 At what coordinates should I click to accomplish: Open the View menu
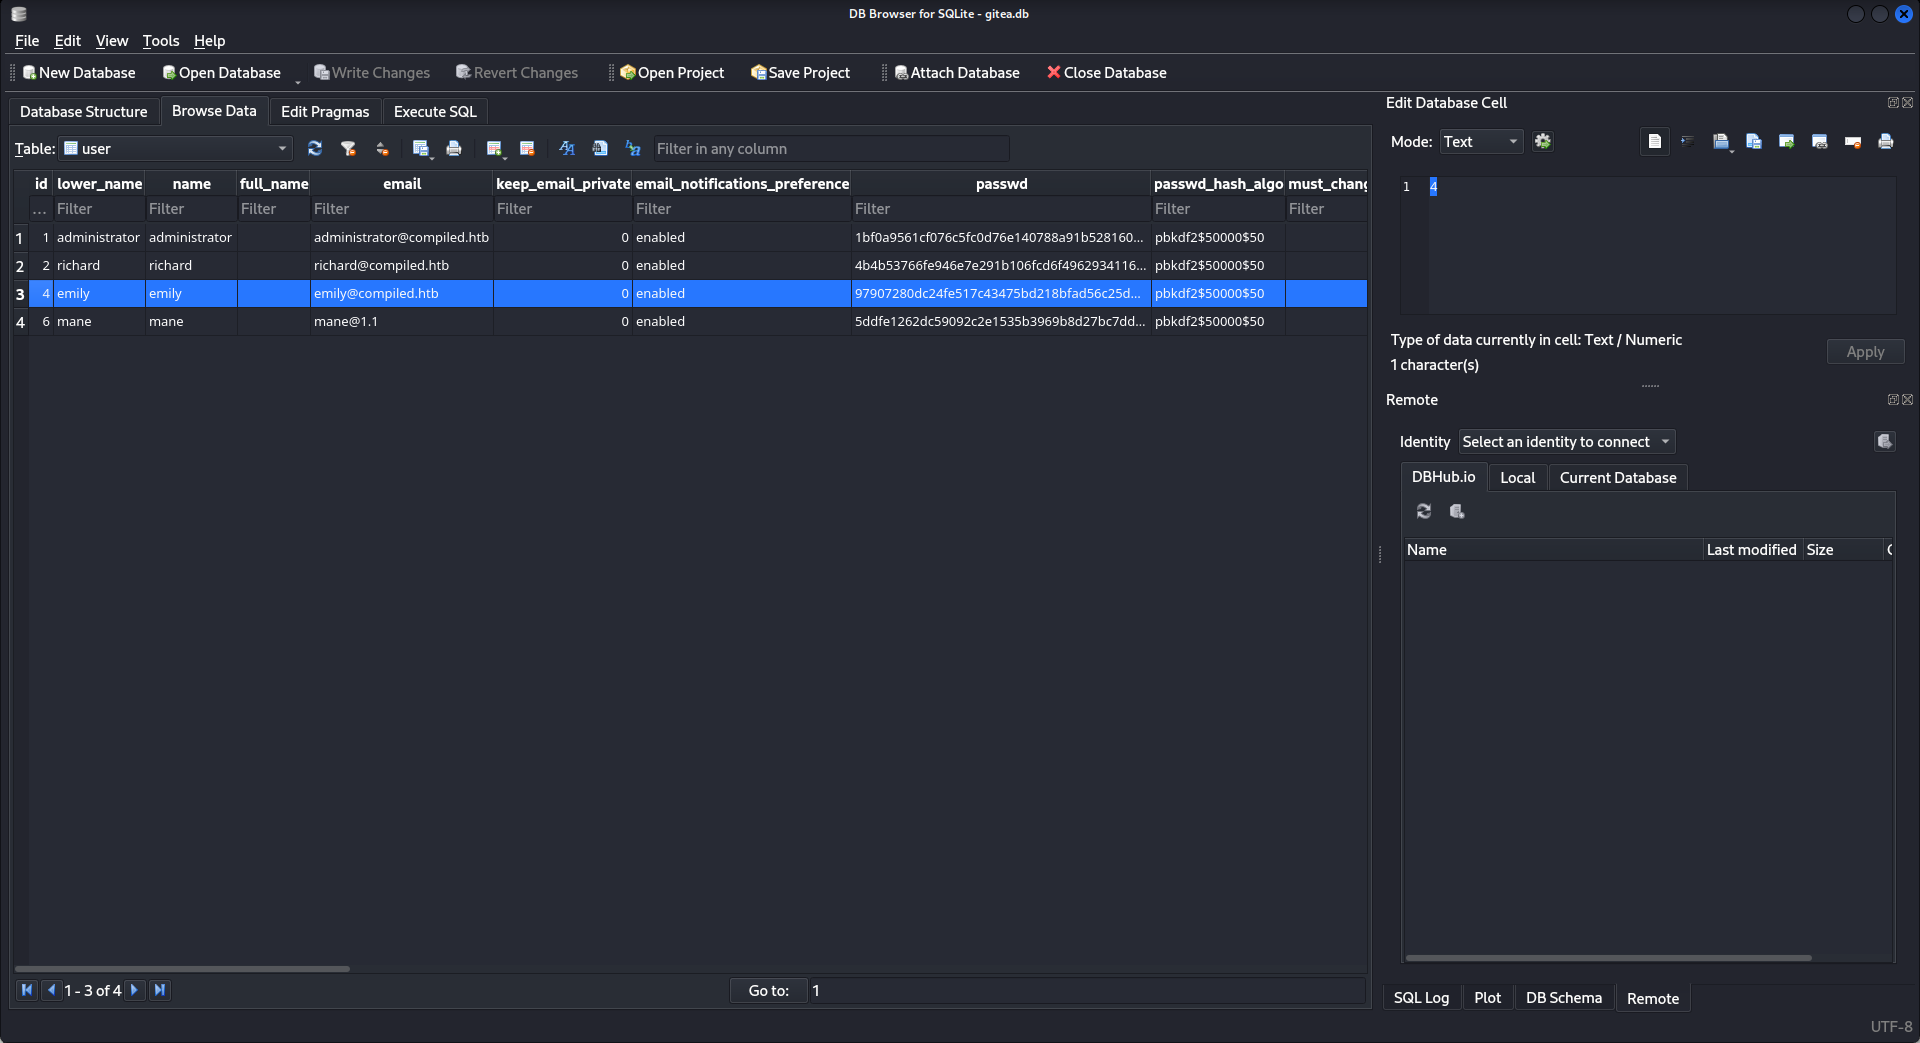111,41
